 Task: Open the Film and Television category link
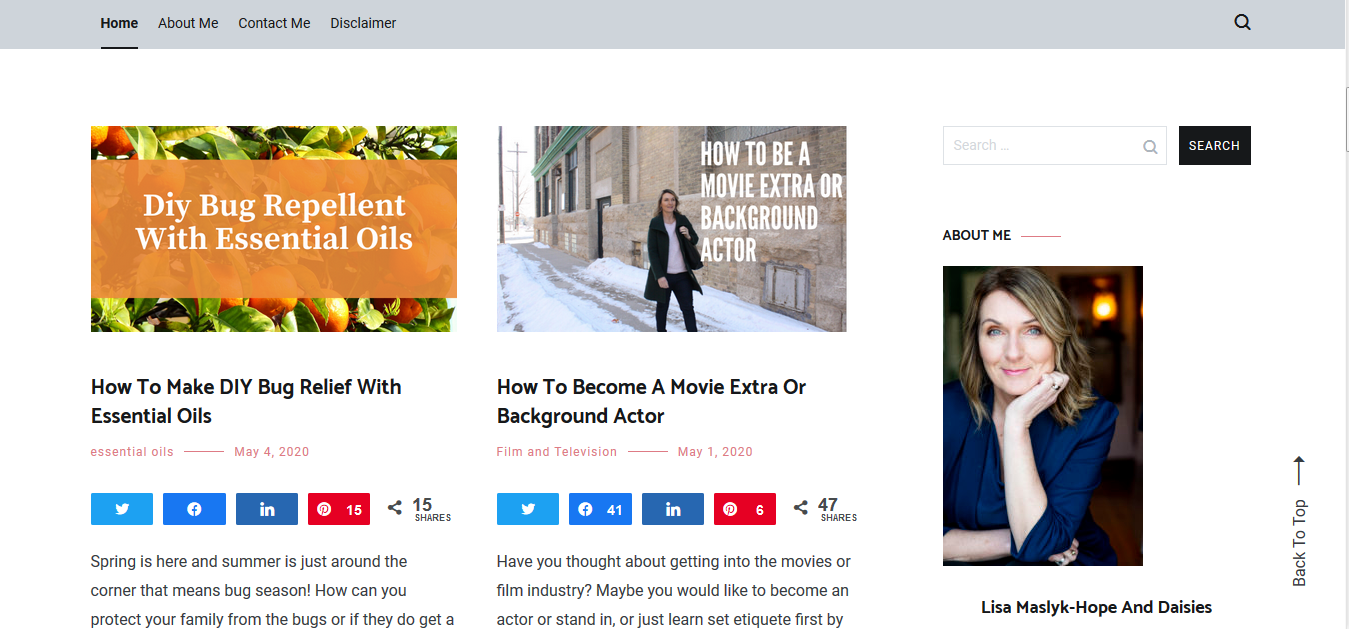[557, 452]
